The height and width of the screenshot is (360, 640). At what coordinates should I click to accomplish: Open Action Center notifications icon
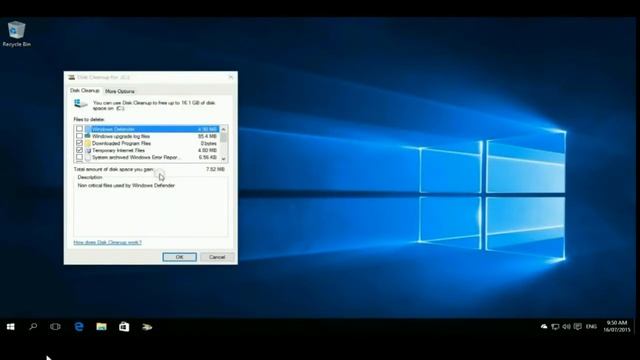(578, 327)
